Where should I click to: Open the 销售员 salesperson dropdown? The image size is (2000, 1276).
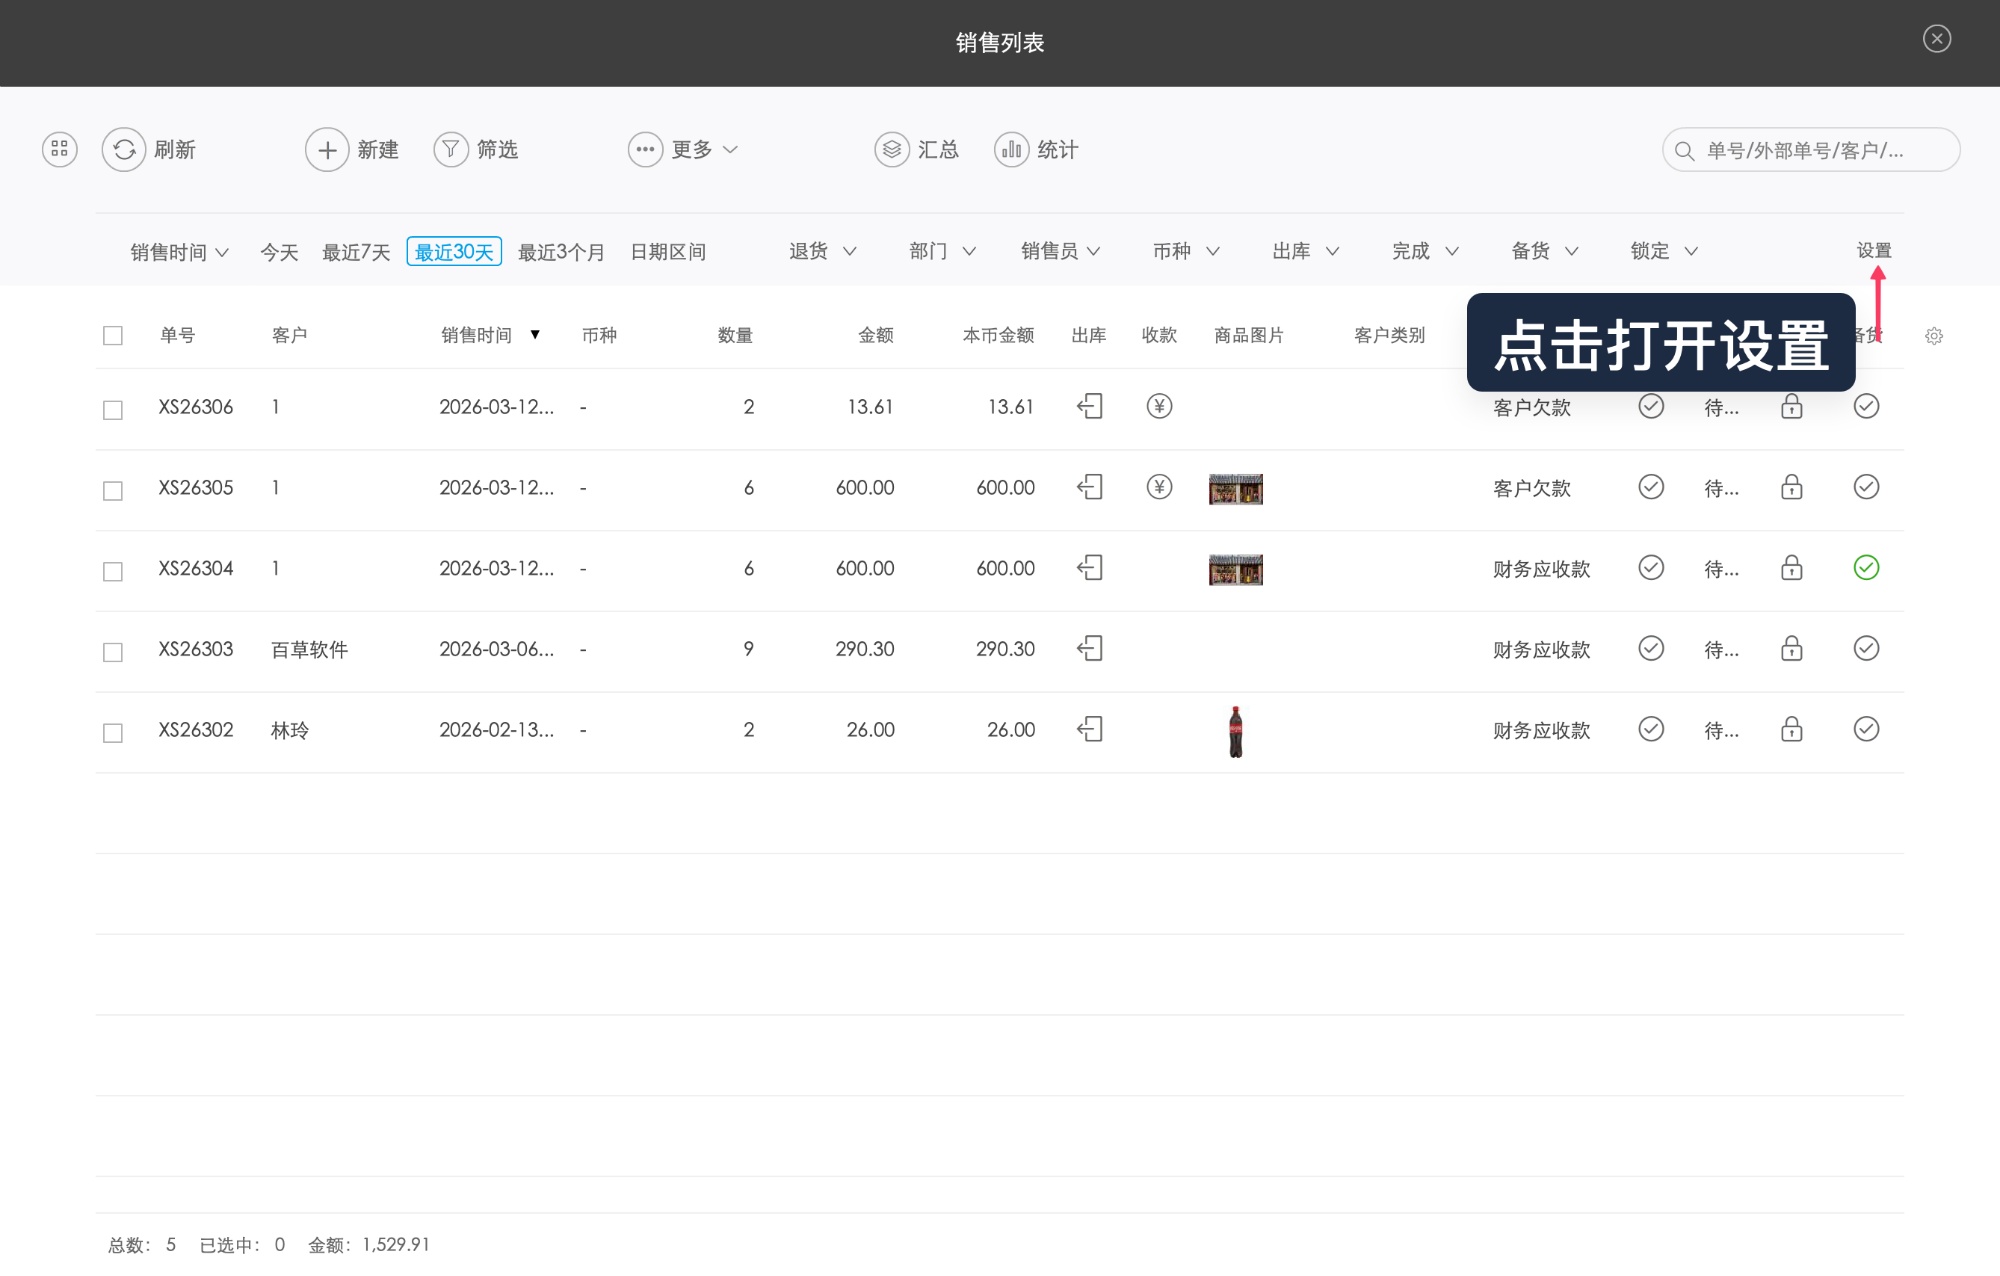1060,251
